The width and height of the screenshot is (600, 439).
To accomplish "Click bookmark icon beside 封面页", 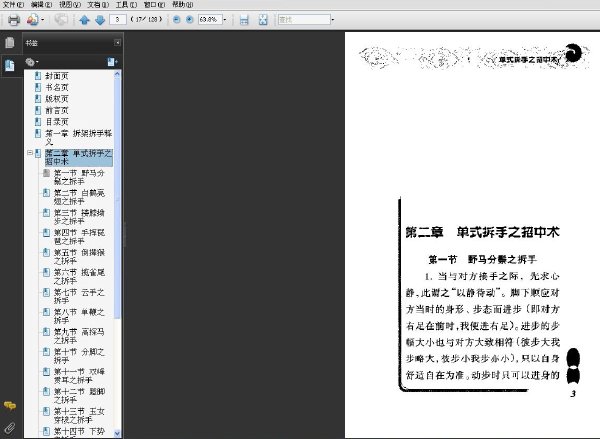I will click(x=38, y=76).
